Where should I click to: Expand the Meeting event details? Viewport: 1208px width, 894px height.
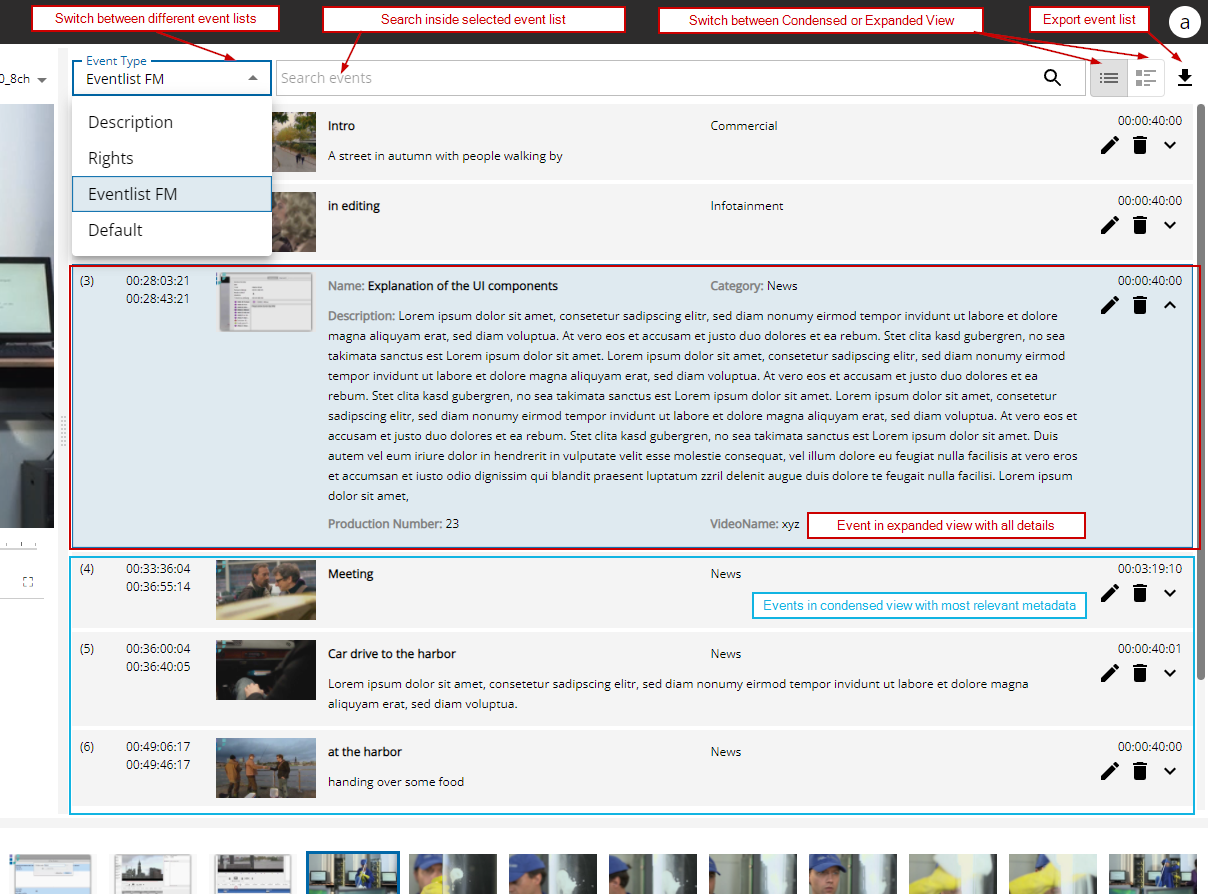tap(1170, 593)
